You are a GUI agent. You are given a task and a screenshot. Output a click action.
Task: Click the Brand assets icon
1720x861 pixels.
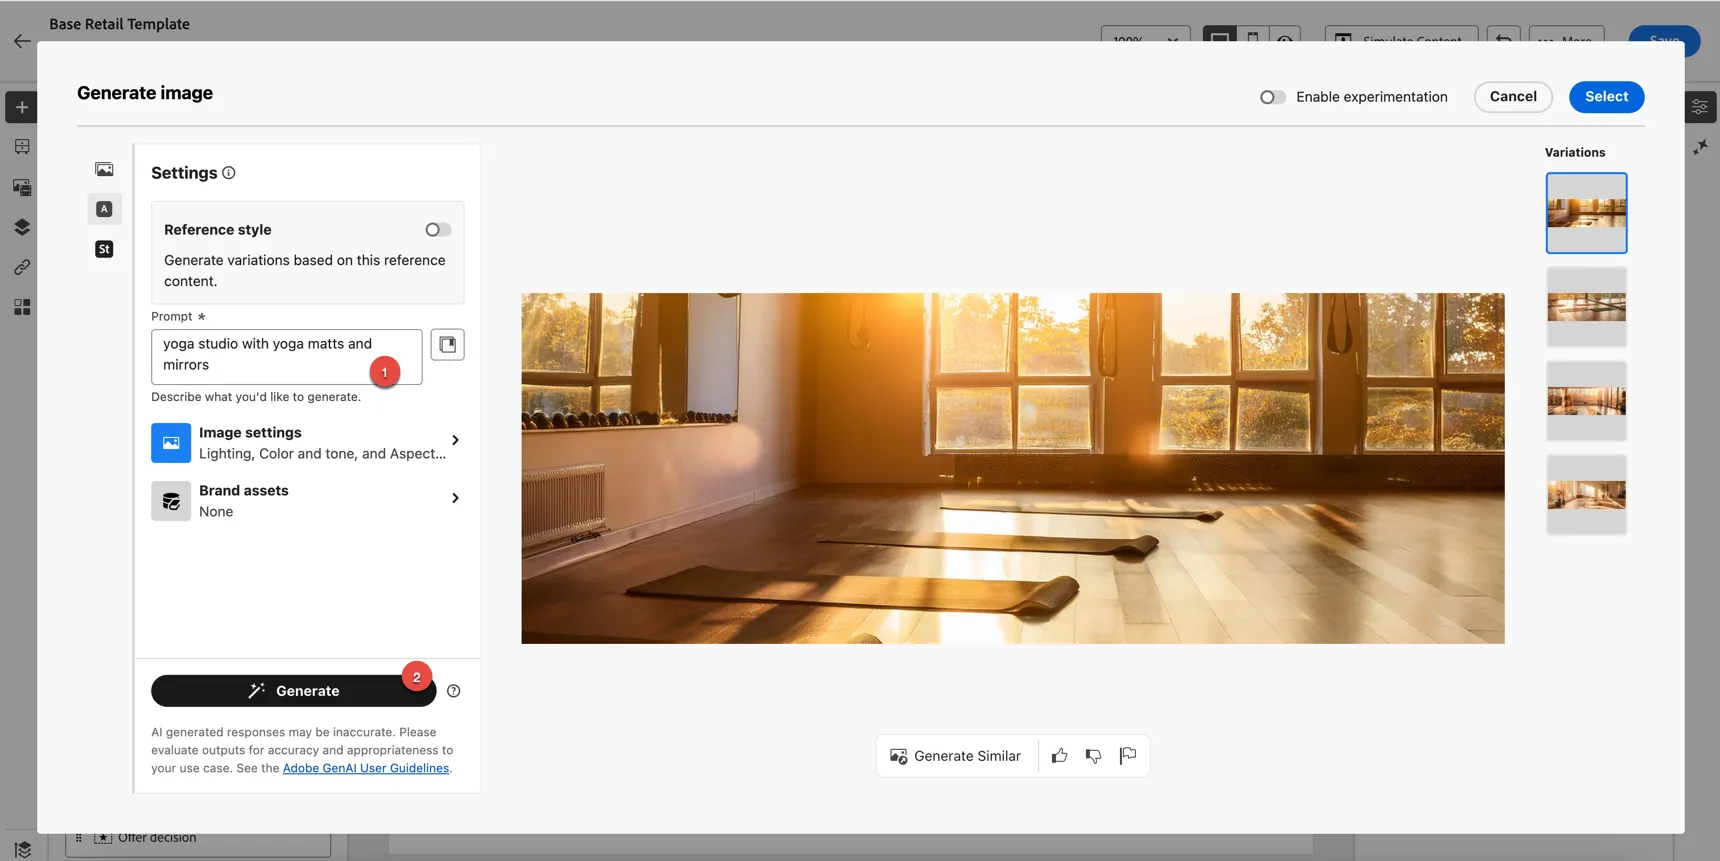coord(171,501)
